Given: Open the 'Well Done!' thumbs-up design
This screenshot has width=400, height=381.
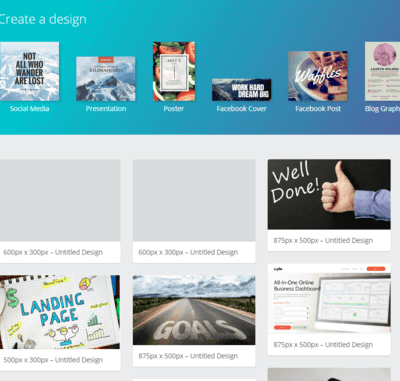Looking at the screenshot, I should tap(329, 194).
